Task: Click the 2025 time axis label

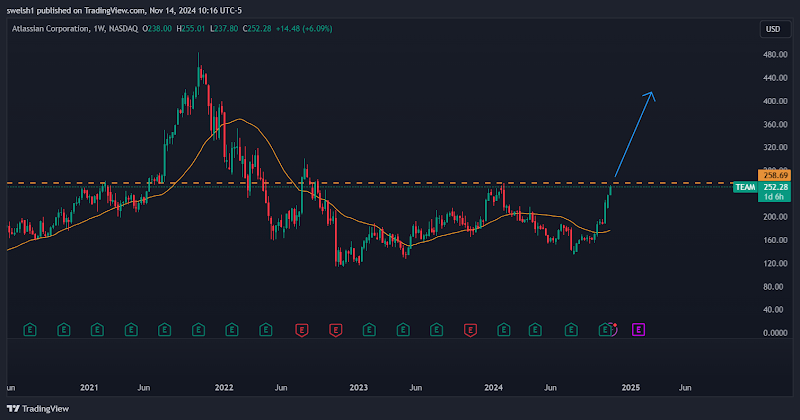Action: (631, 388)
